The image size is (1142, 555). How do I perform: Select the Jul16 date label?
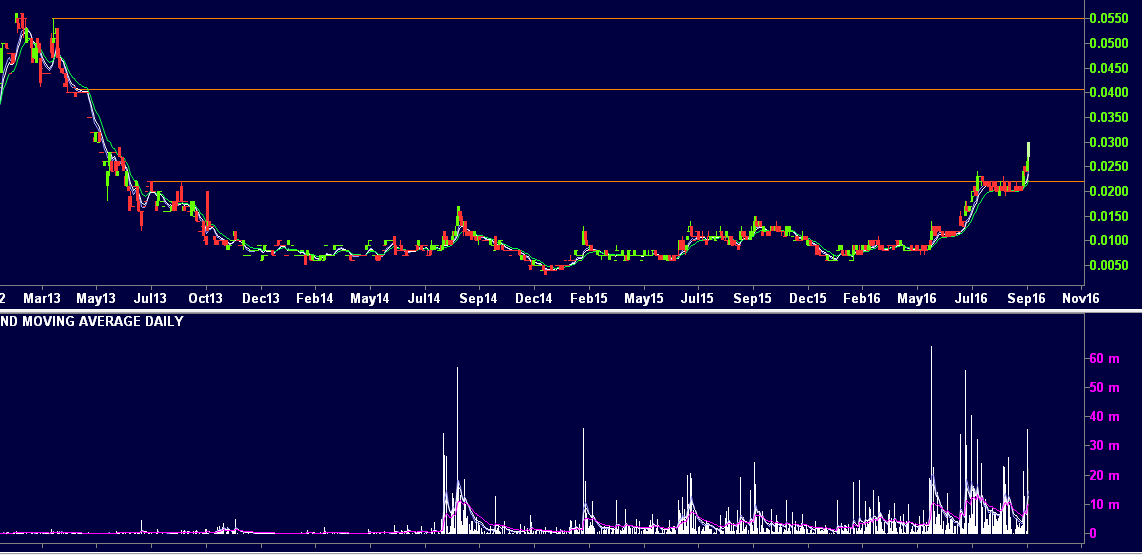coord(972,299)
